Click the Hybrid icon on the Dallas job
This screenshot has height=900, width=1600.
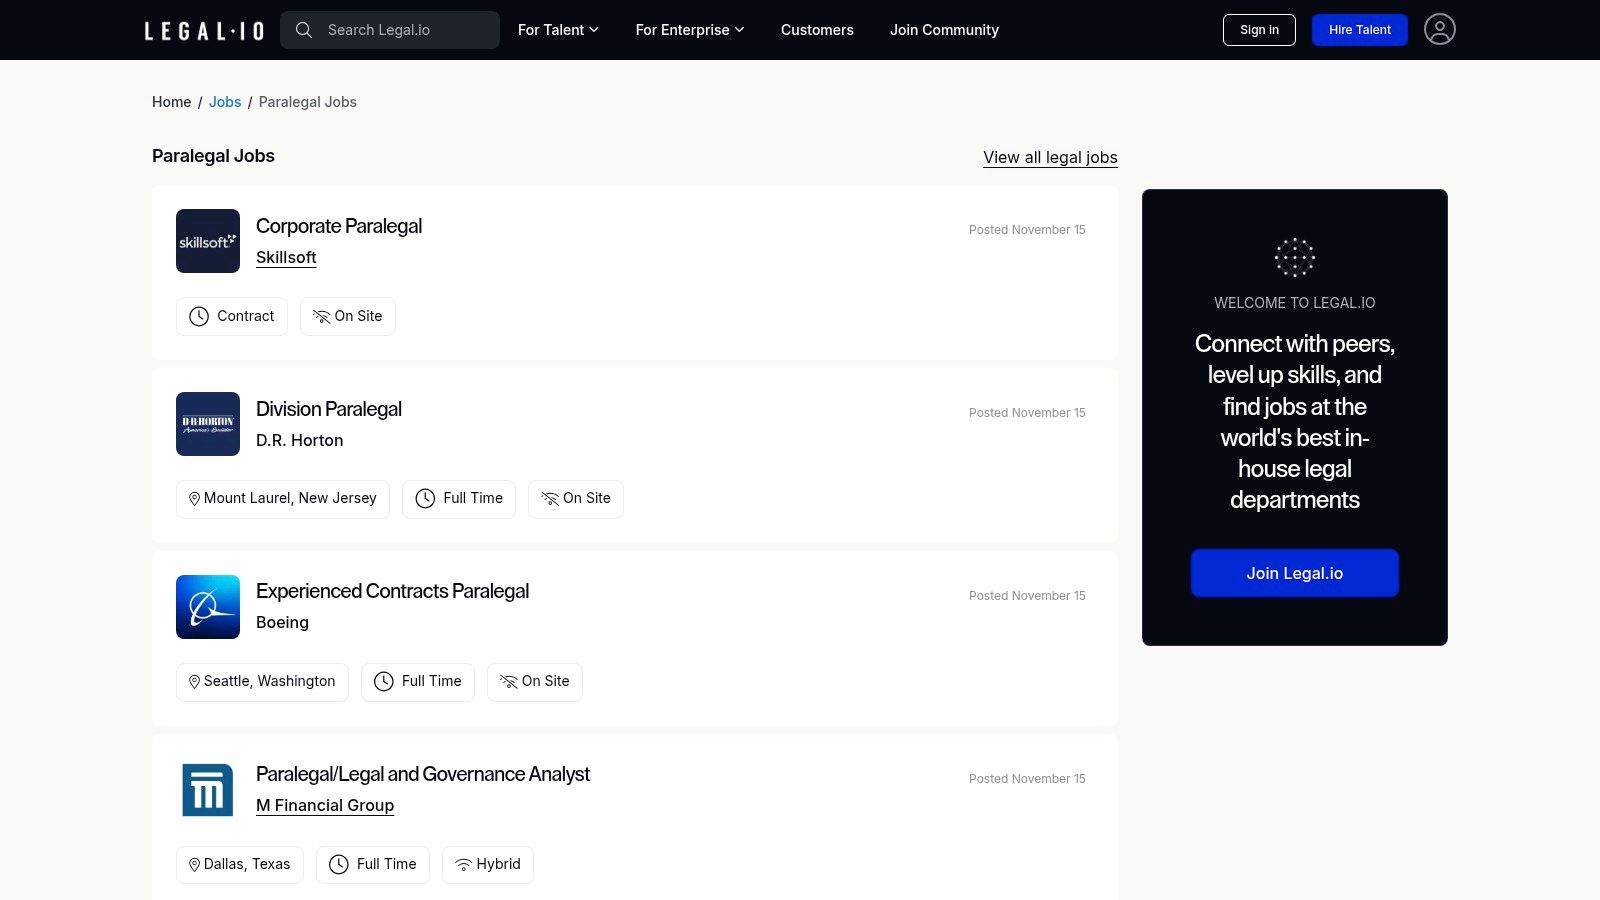462,864
